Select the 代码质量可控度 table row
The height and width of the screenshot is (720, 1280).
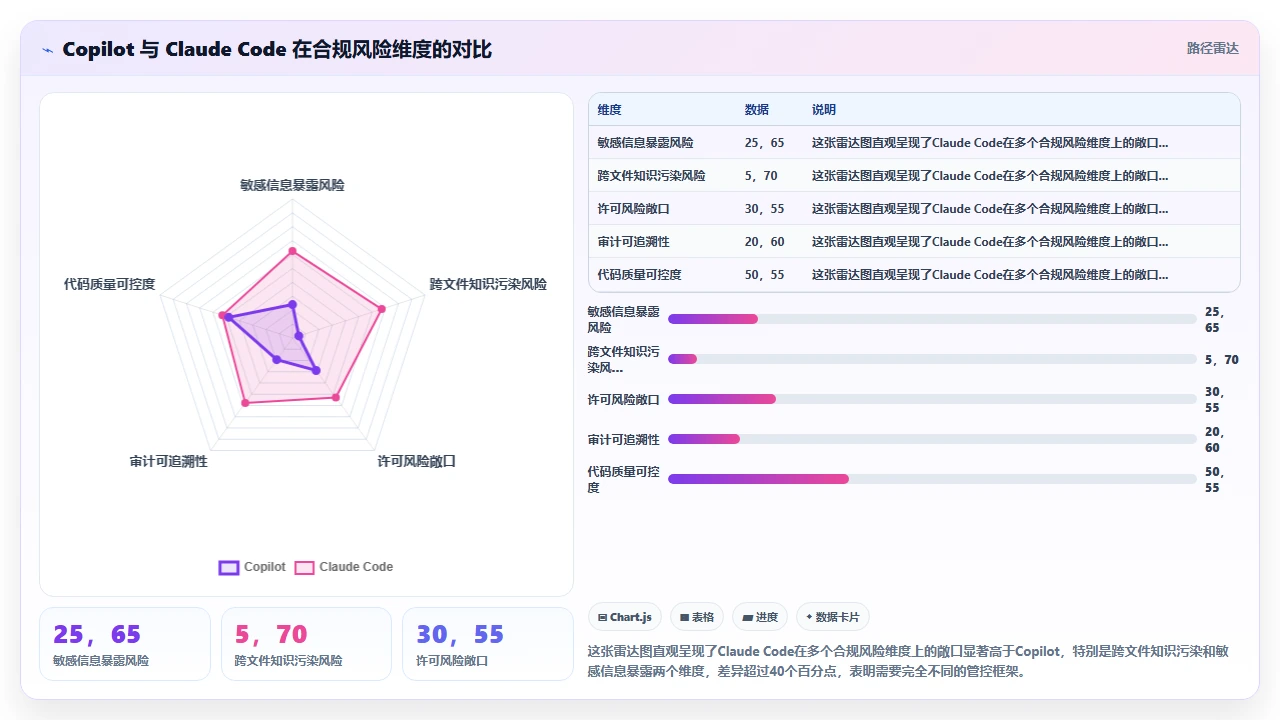[x=914, y=275]
